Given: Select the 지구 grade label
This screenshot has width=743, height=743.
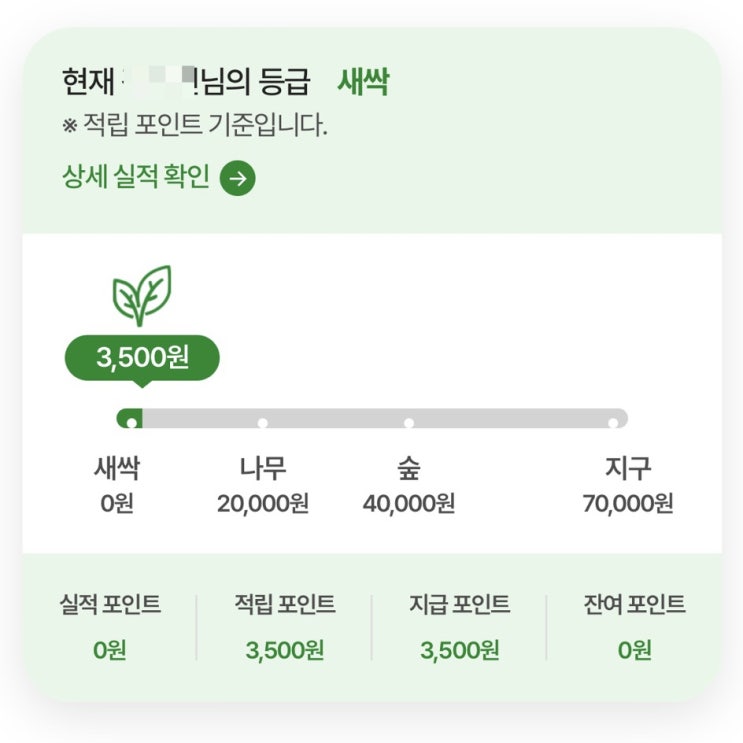Looking at the screenshot, I should pos(628,467).
